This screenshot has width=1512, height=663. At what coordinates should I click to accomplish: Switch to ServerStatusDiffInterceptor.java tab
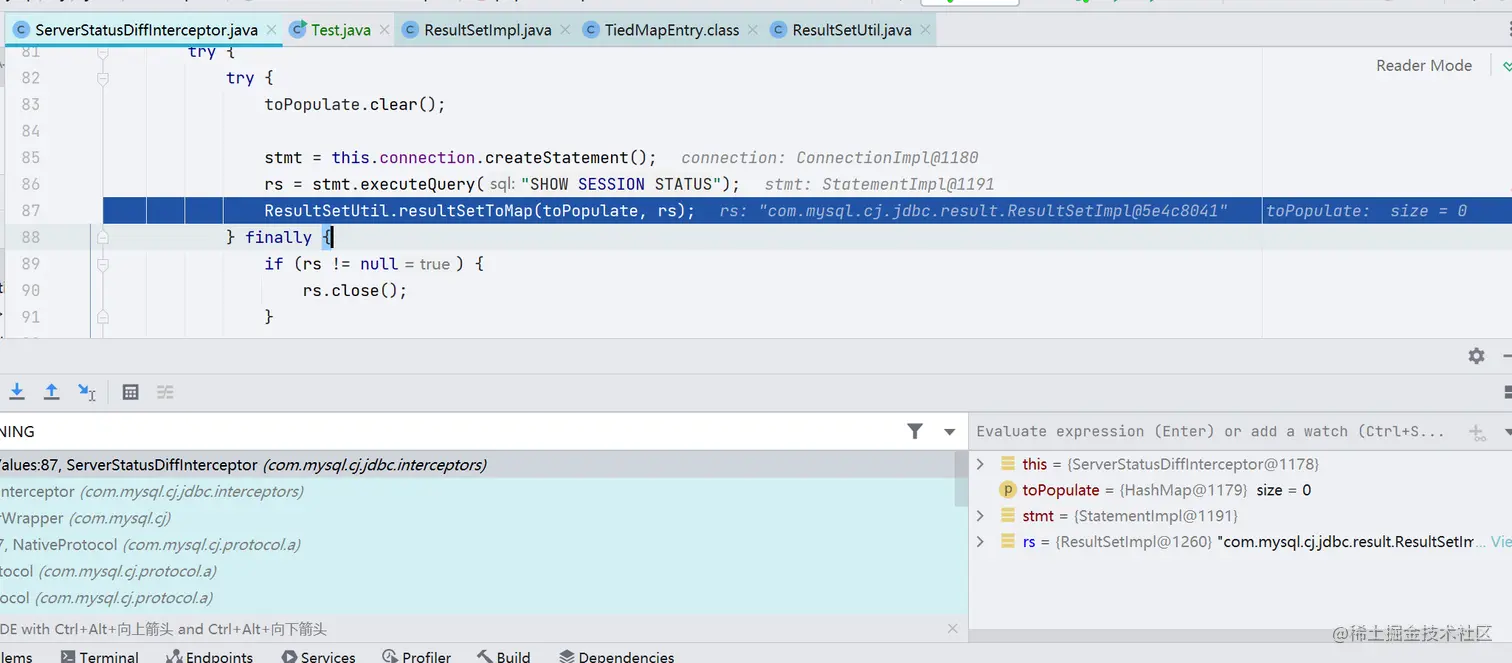click(146, 30)
